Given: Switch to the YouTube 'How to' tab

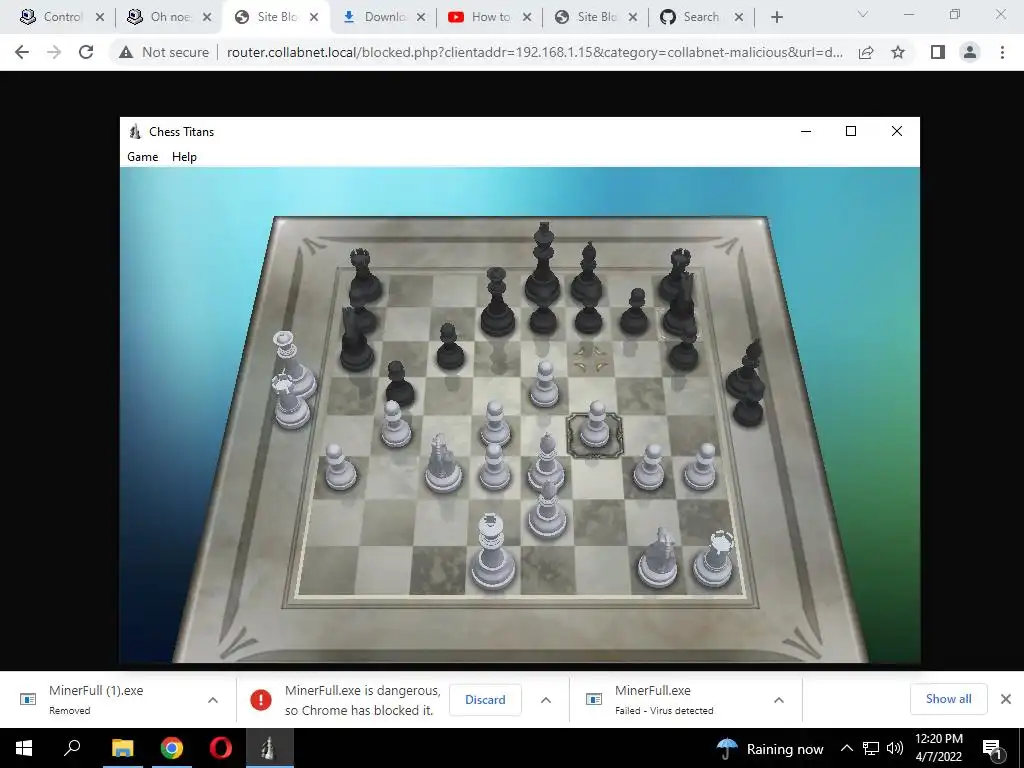Looking at the screenshot, I should pyautogui.click(x=490, y=17).
